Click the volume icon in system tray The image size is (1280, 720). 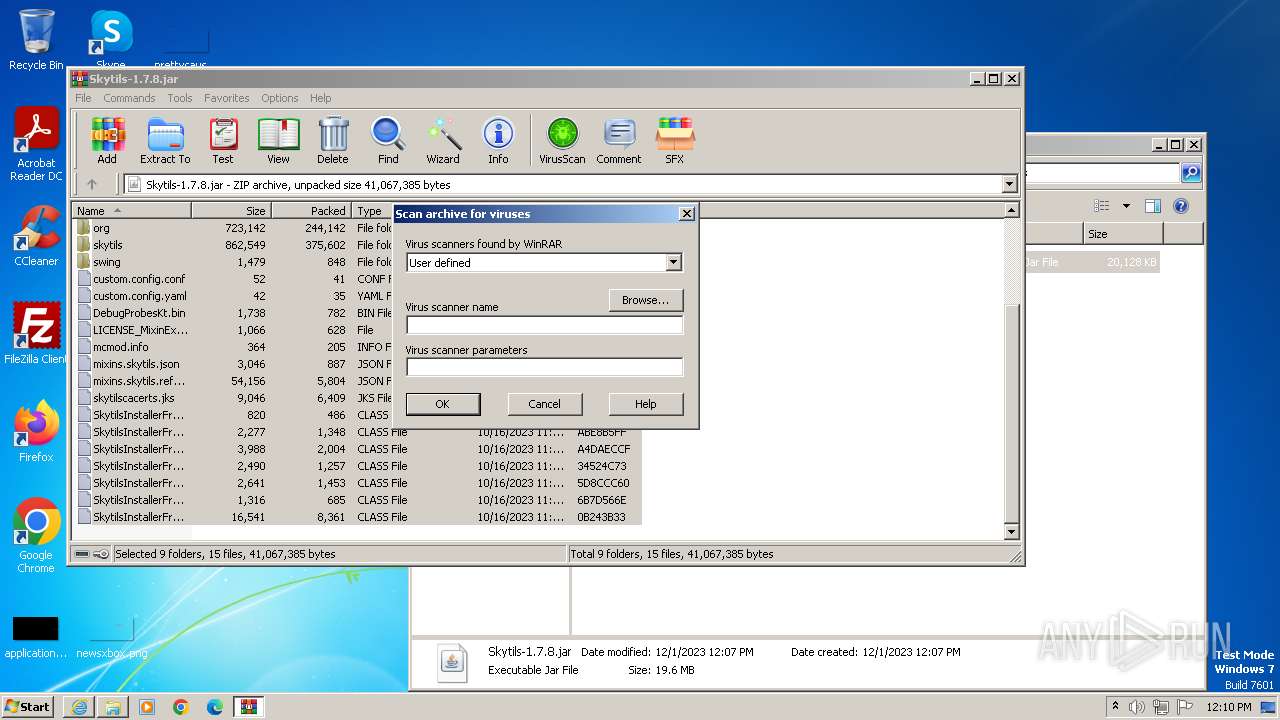click(1137, 707)
